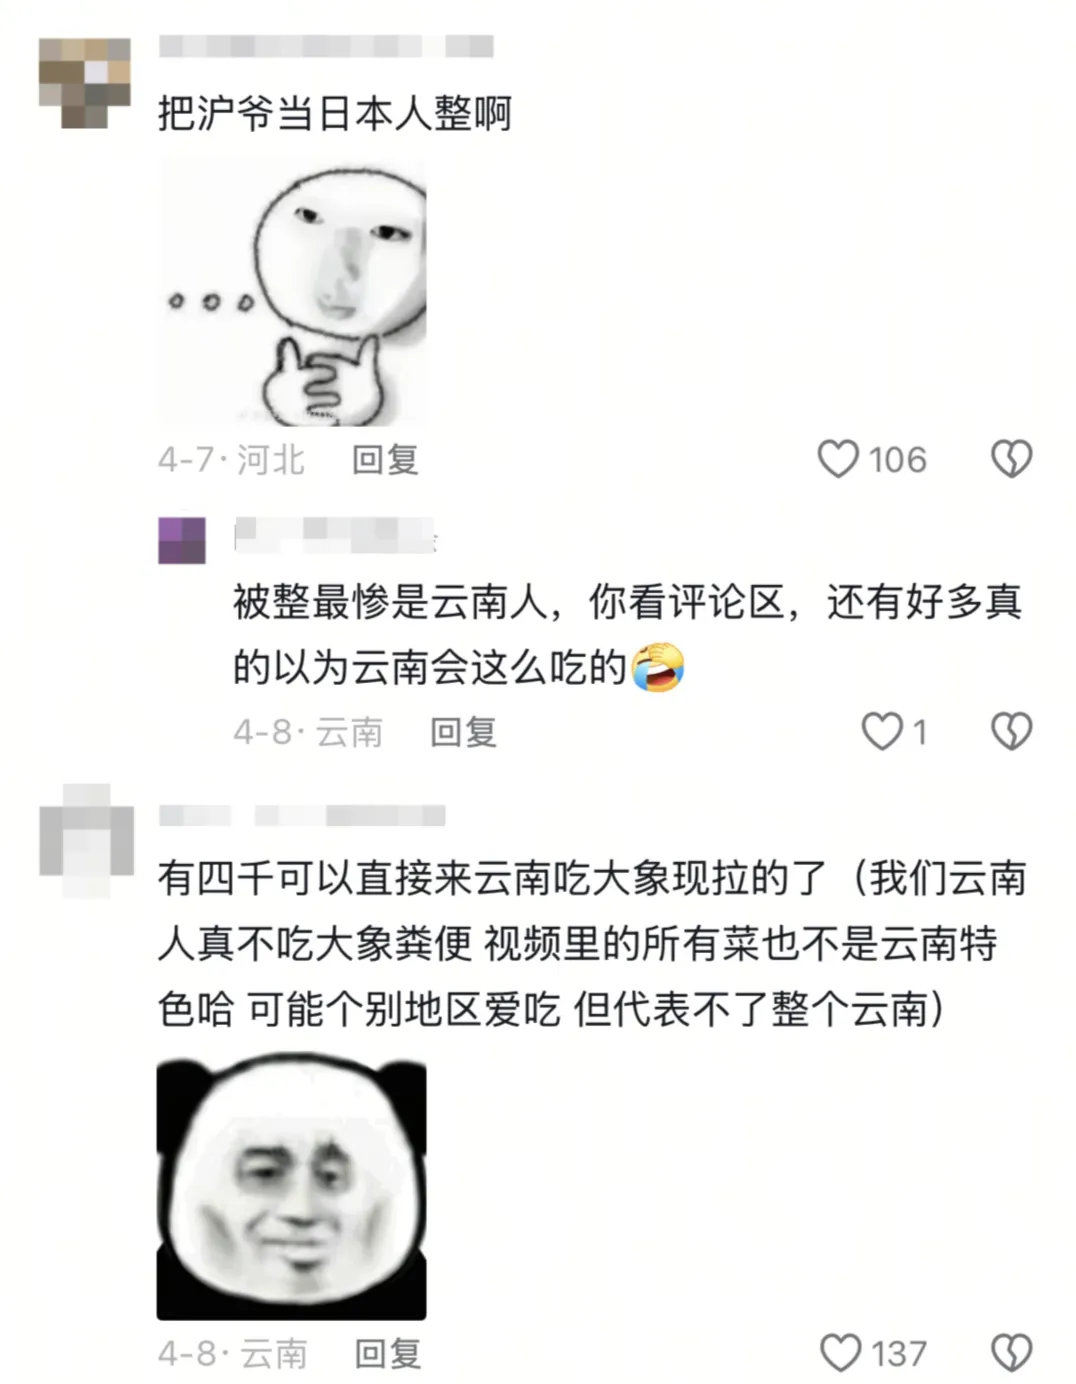Tap the purple avatar of the reply author
Image resolution: width=1076 pixels, height=1384 pixels.
coord(182,541)
